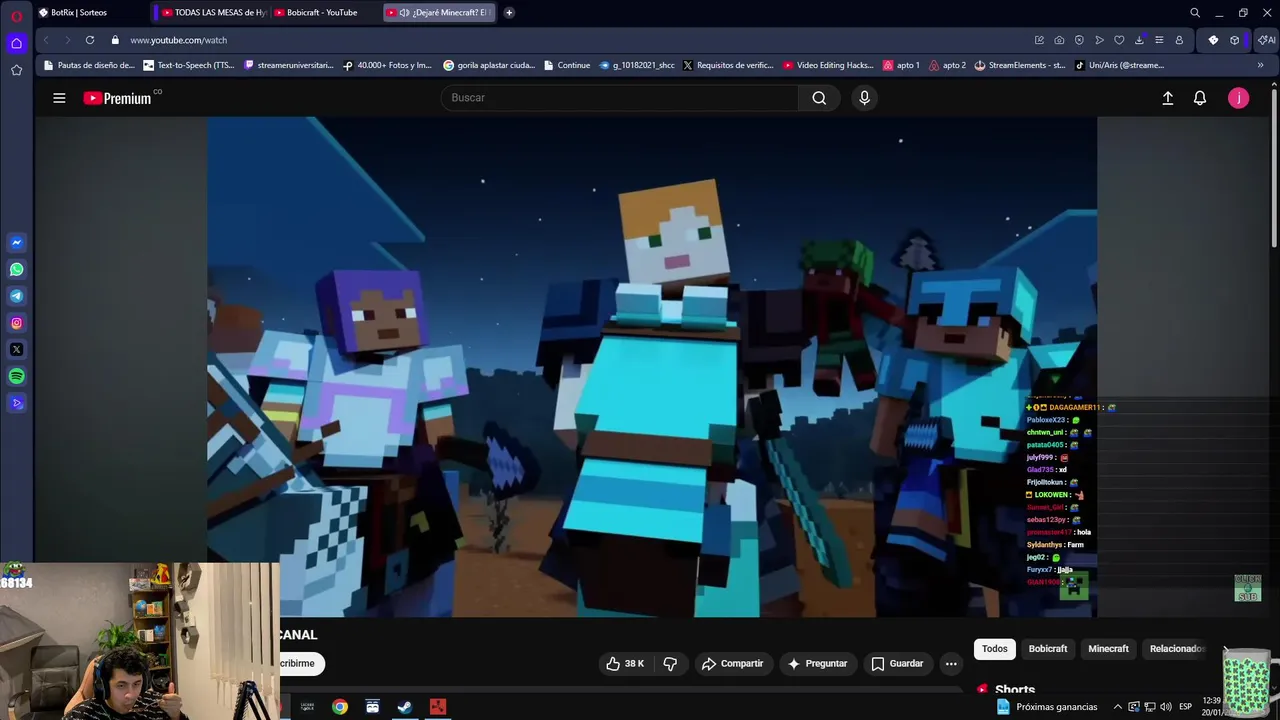Screen dimensions: 1280x720
Task: Switch to ¿Dejaré Minecraft? tab
Action: 440,13
